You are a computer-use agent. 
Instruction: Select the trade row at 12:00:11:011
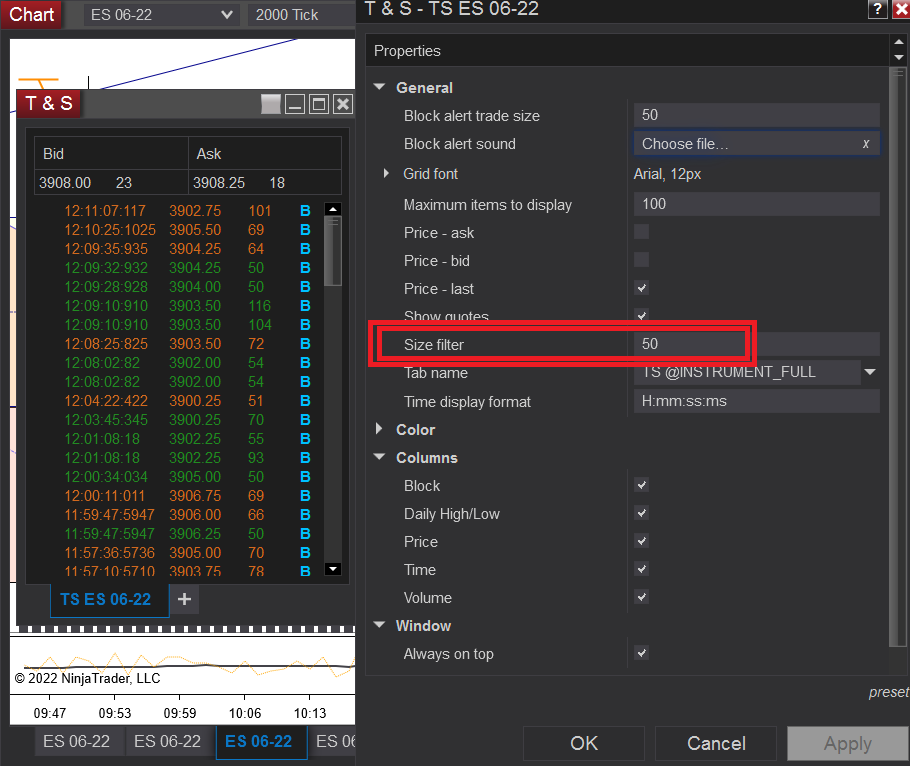click(187, 496)
